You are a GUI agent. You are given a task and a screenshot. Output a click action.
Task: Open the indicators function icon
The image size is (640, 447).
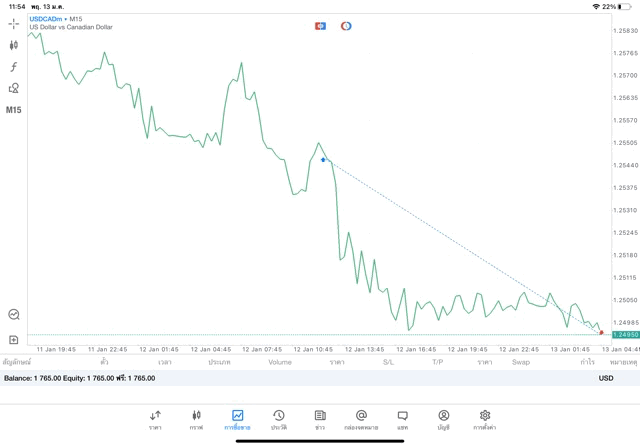tap(14, 67)
